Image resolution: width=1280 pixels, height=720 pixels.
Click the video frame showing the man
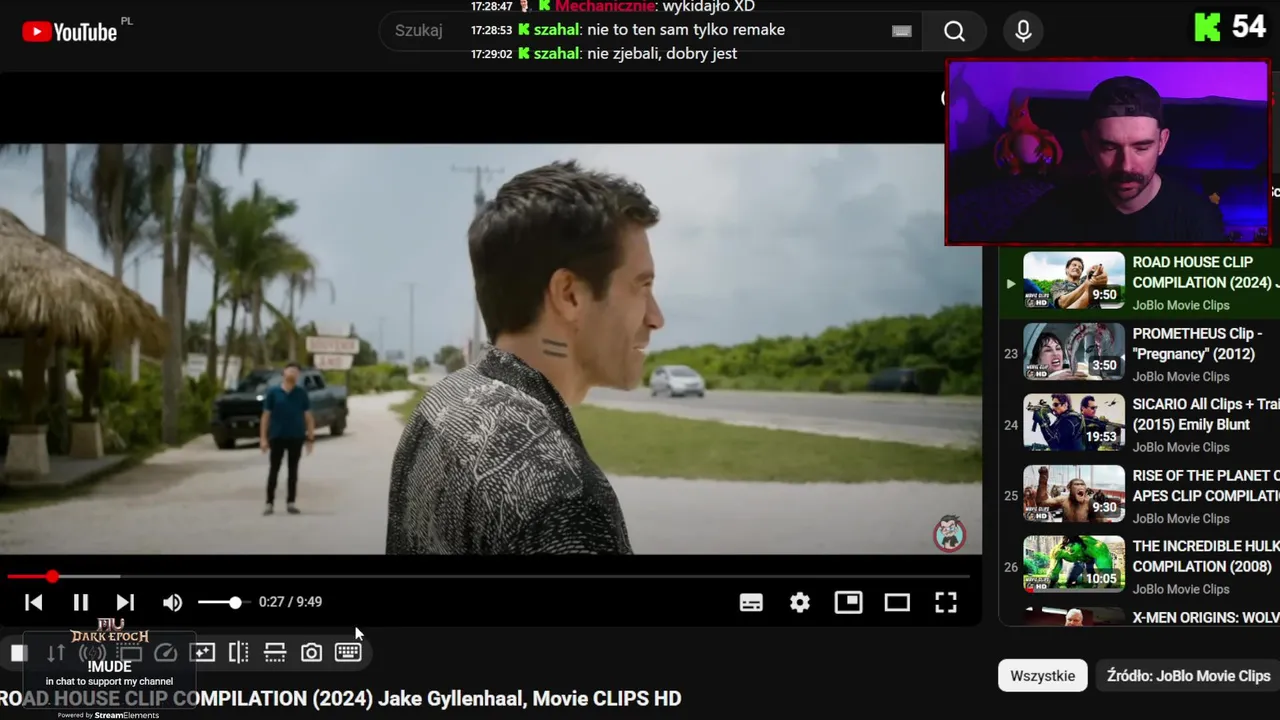(490, 349)
